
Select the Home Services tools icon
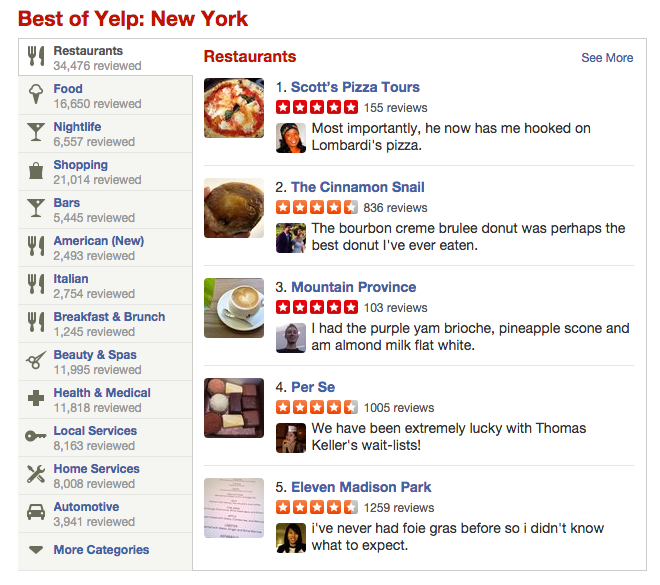click(x=36, y=475)
